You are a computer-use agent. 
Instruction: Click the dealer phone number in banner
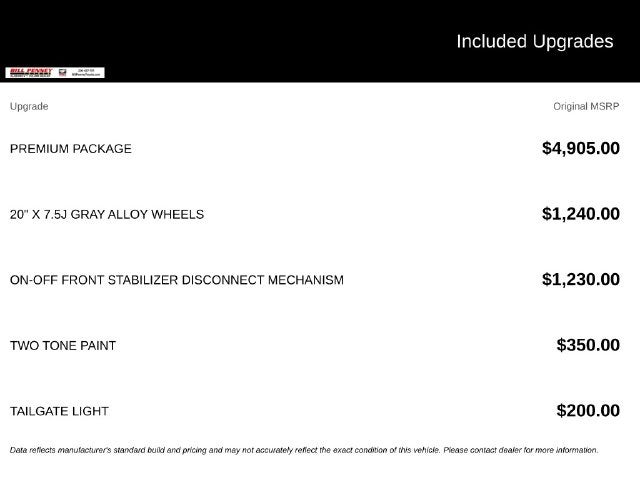pyautogui.click(x=86, y=71)
